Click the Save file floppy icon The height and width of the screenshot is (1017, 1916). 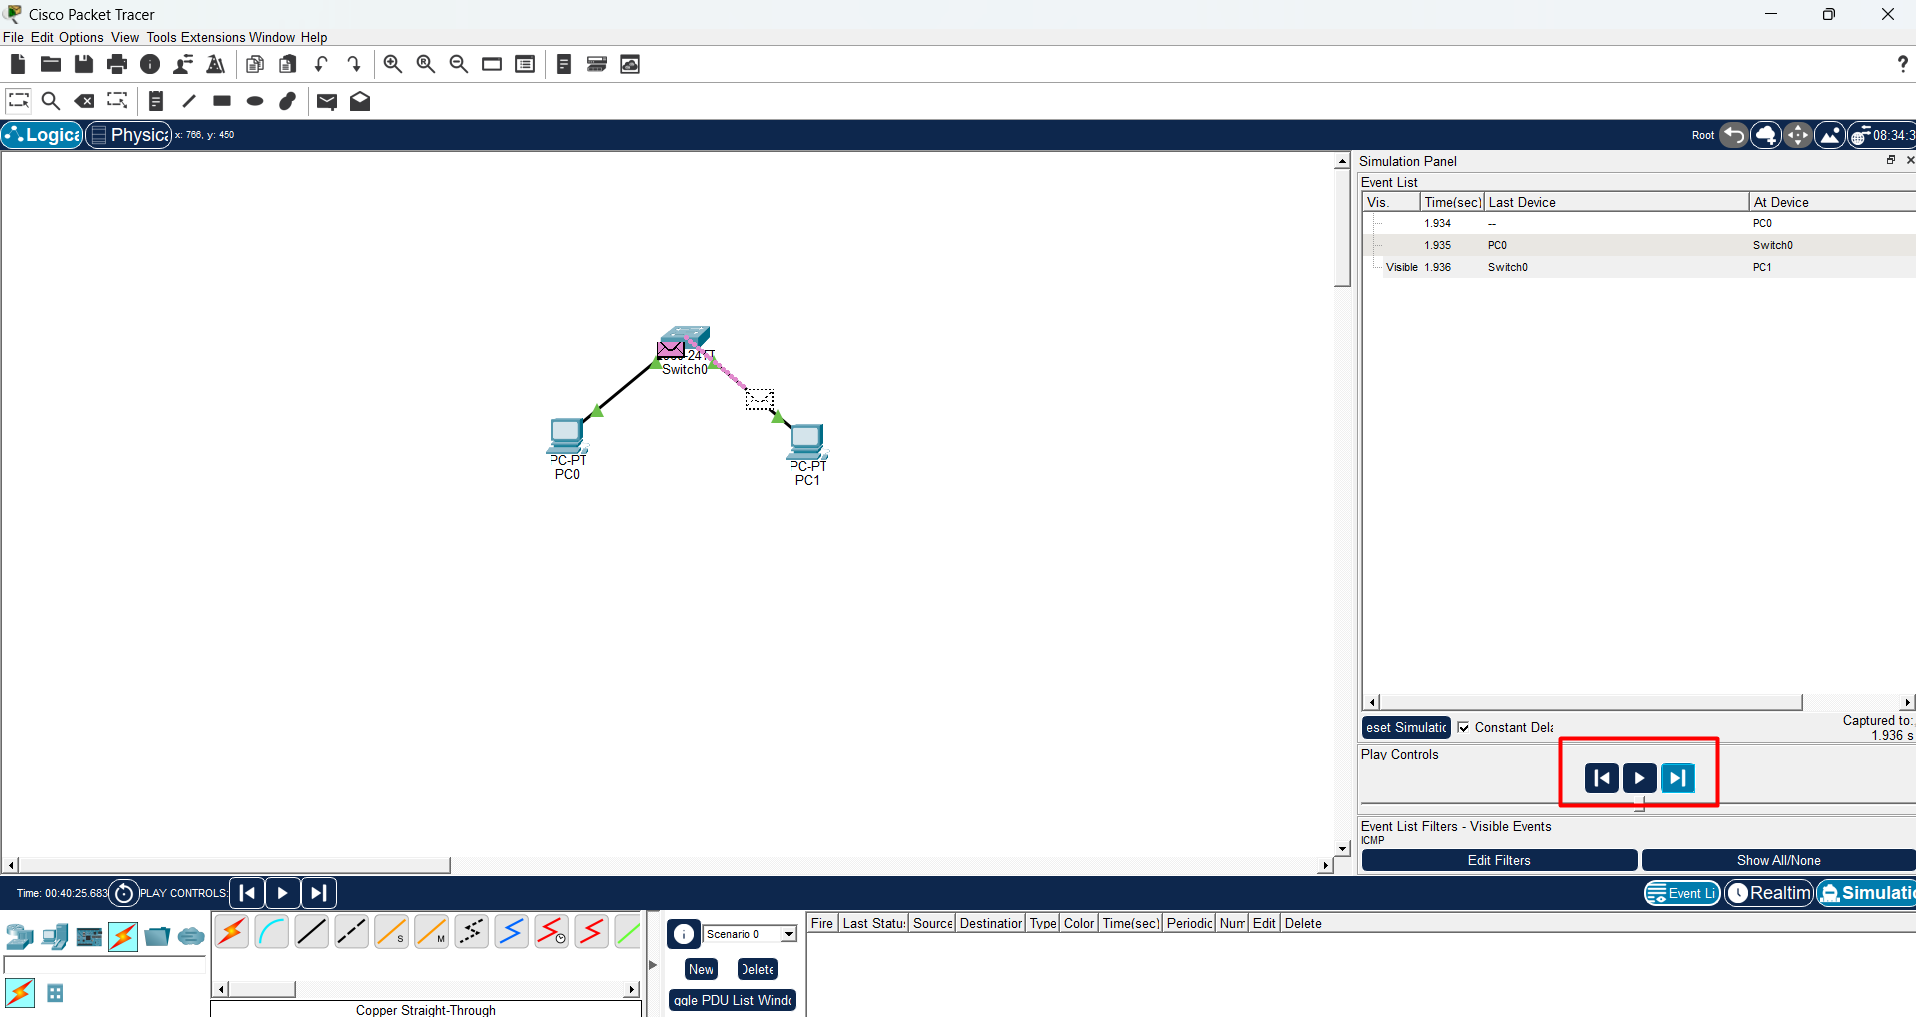tap(84, 64)
